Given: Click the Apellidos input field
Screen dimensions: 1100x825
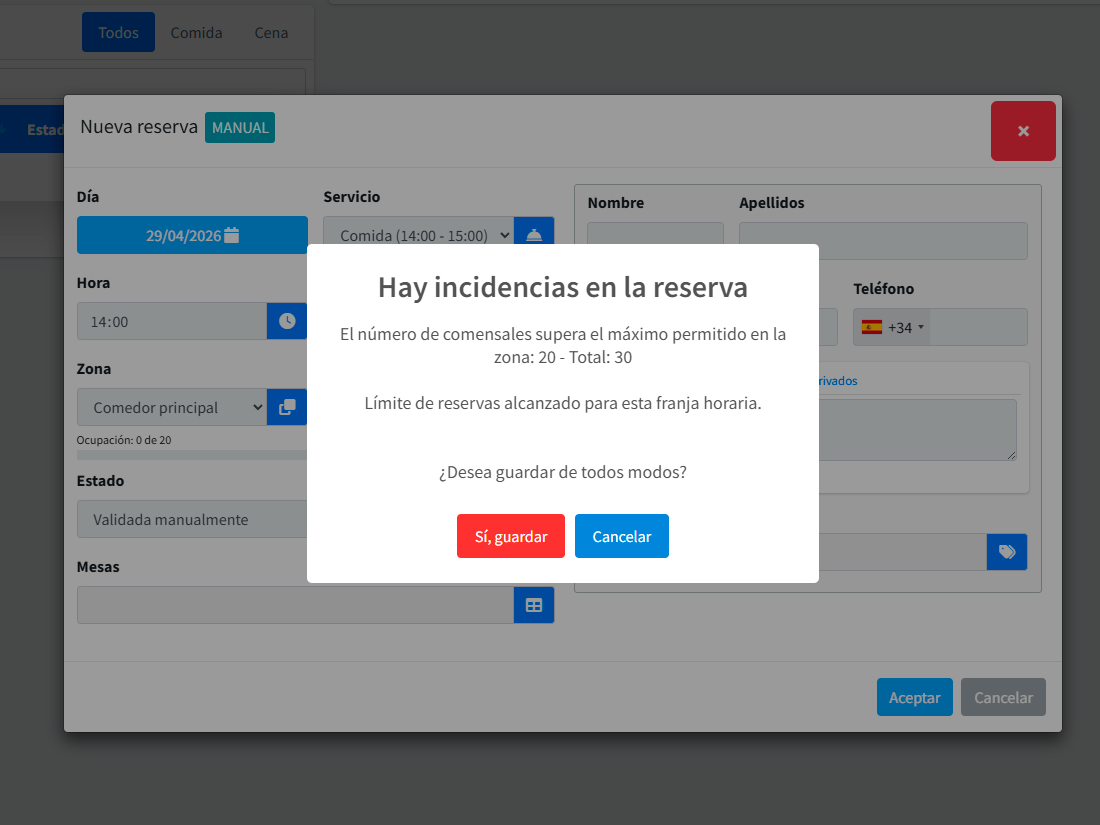Looking at the screenshot, I should point(883,241).
